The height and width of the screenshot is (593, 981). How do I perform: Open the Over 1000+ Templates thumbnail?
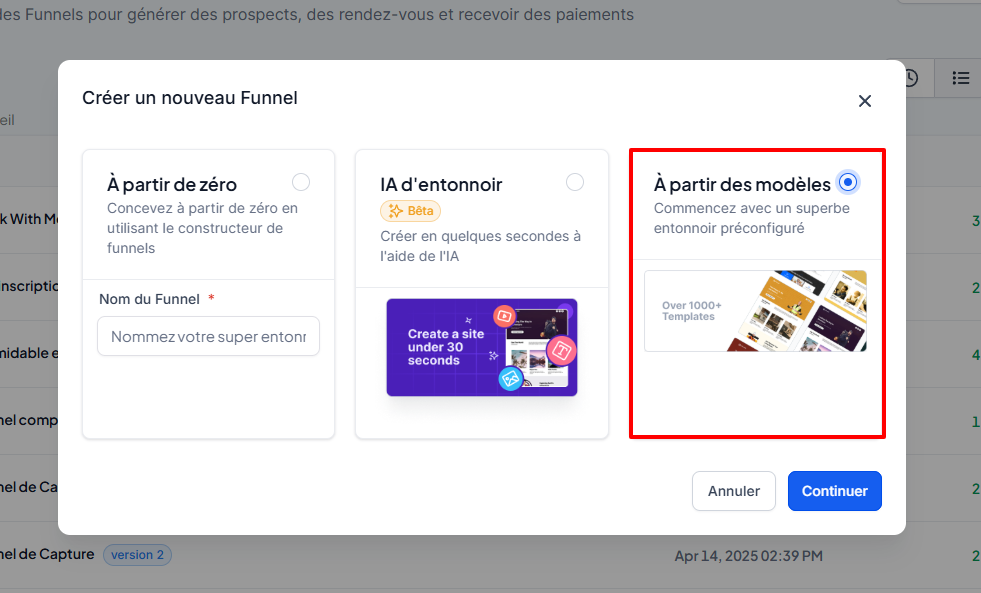[755, 311]
